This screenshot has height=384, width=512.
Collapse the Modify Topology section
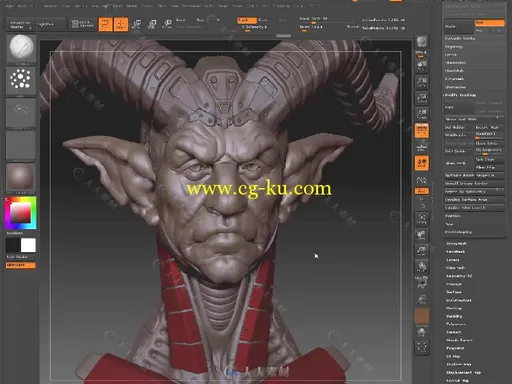pos(460,95)
